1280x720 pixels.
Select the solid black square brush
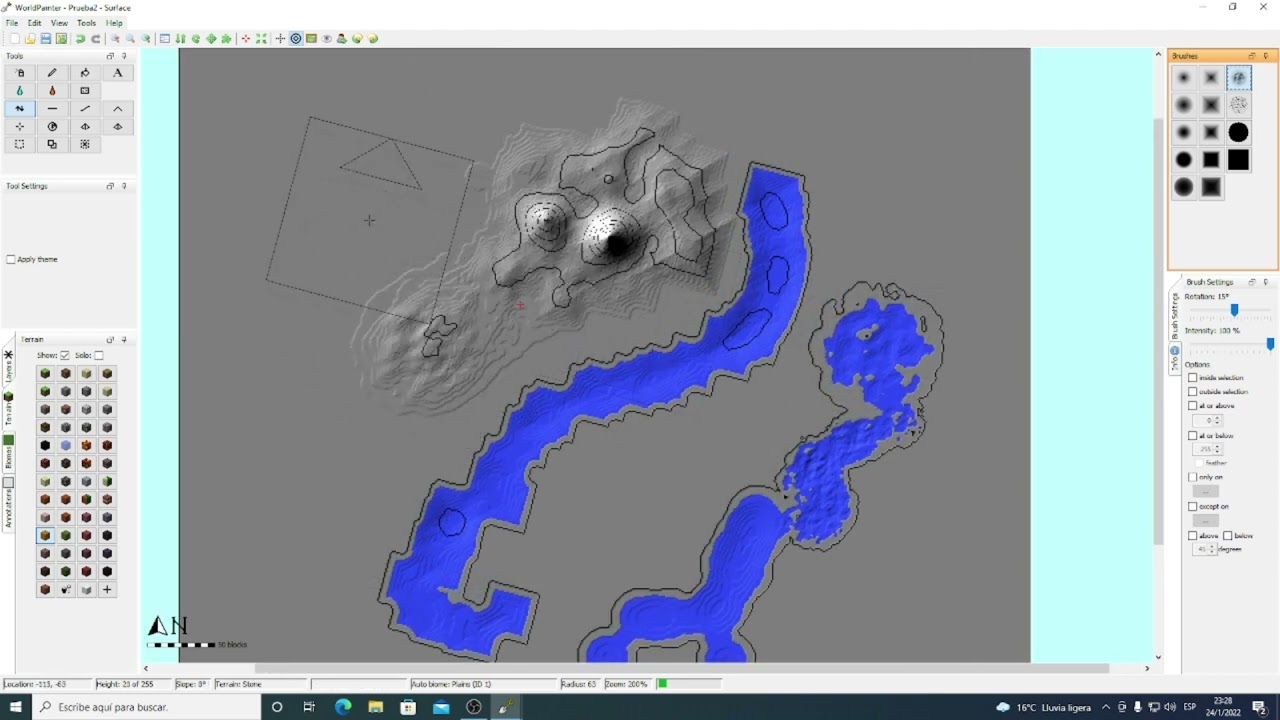coord(1238,160)
